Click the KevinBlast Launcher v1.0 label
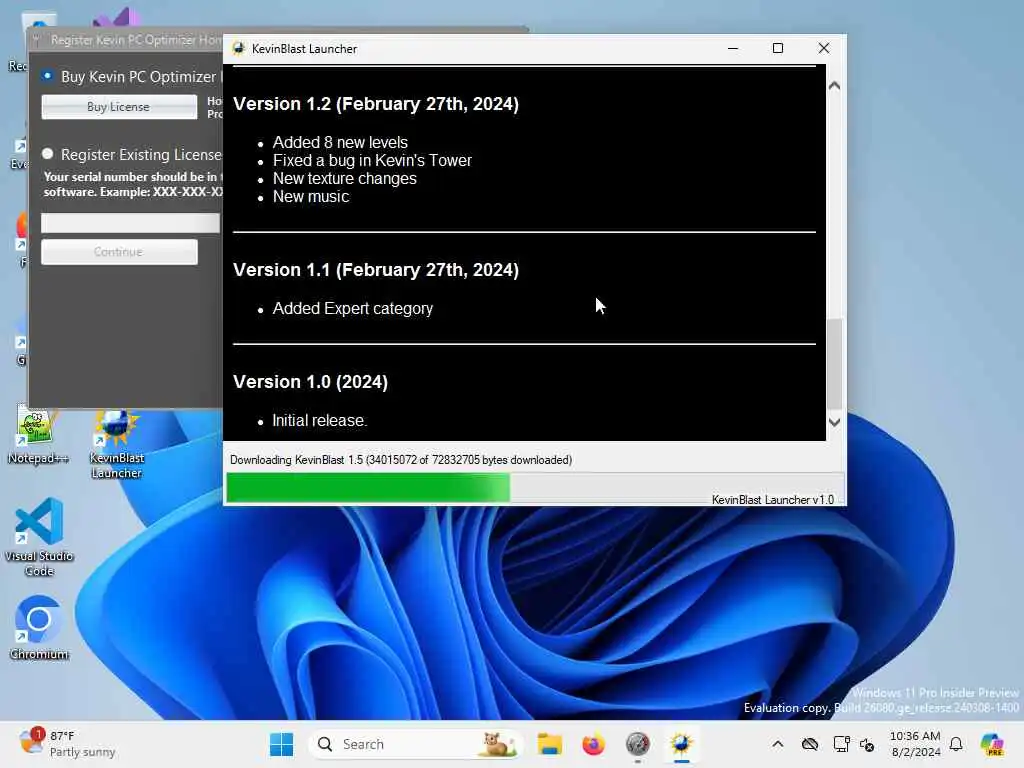The width and height of the screenshot is (1024, 768). coord(773,500)
